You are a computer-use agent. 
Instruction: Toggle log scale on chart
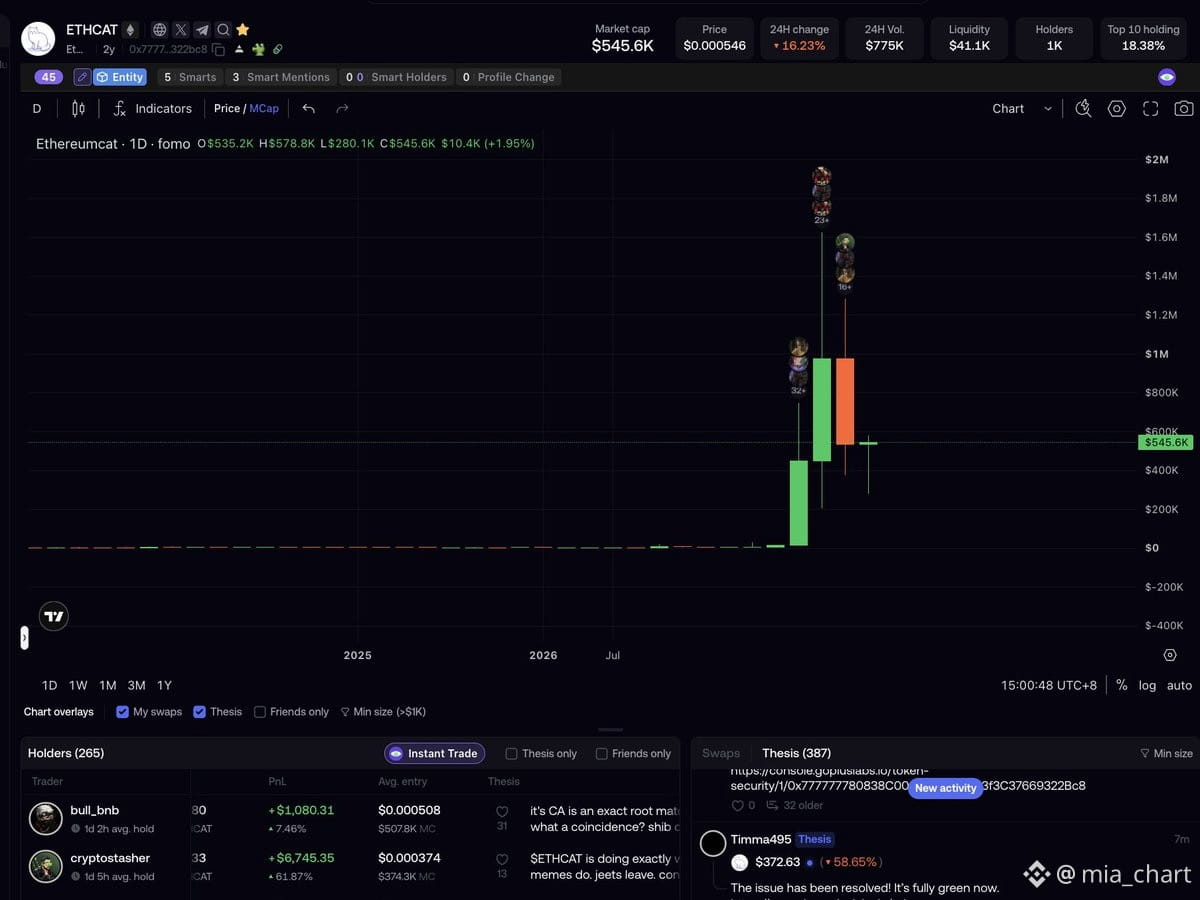1147,685
